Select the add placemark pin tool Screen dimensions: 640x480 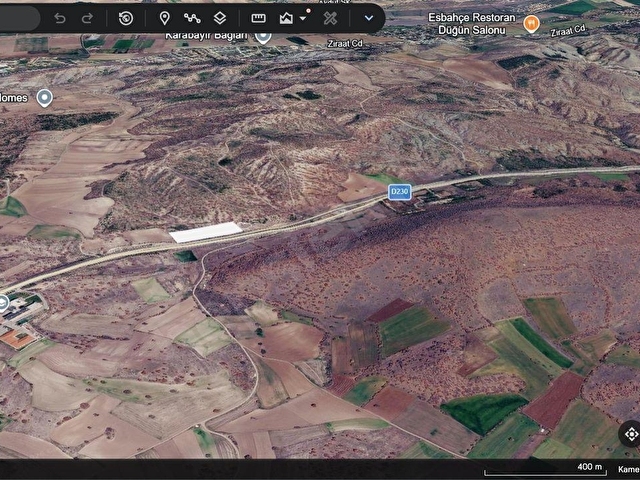coord(164,18)
